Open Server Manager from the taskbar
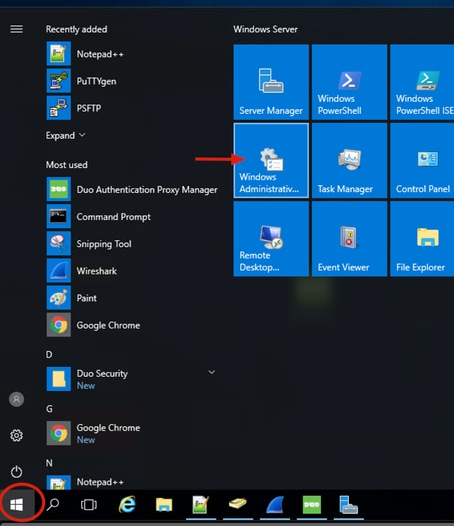Image resolution: width=454 pixels, height=526 pixels. point(348,504)
